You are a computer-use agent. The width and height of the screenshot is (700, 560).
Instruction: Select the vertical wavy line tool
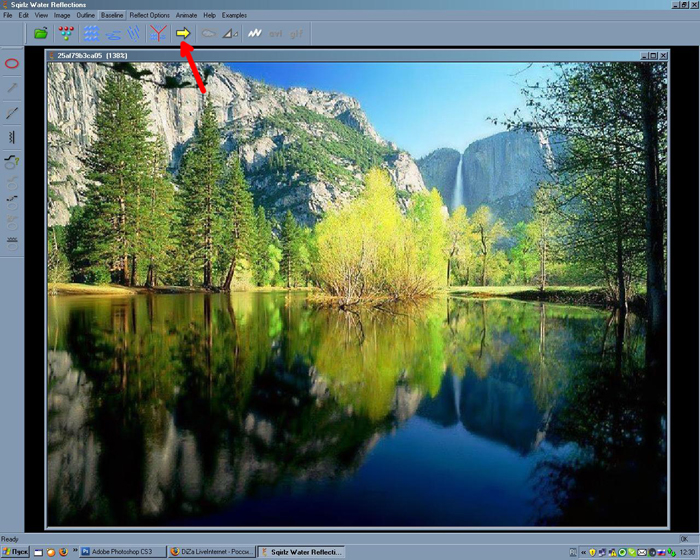click(12, 137)
